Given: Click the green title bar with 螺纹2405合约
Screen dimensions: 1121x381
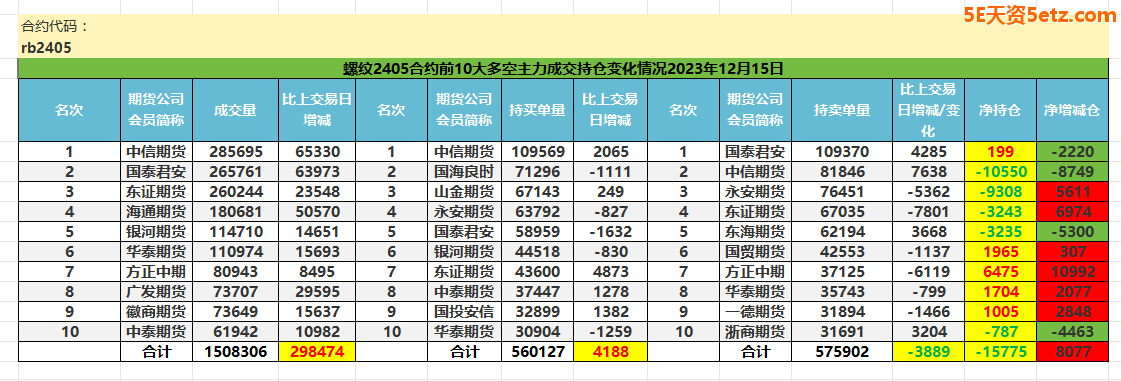Looking at the screenshot, I should pos(563,69).
